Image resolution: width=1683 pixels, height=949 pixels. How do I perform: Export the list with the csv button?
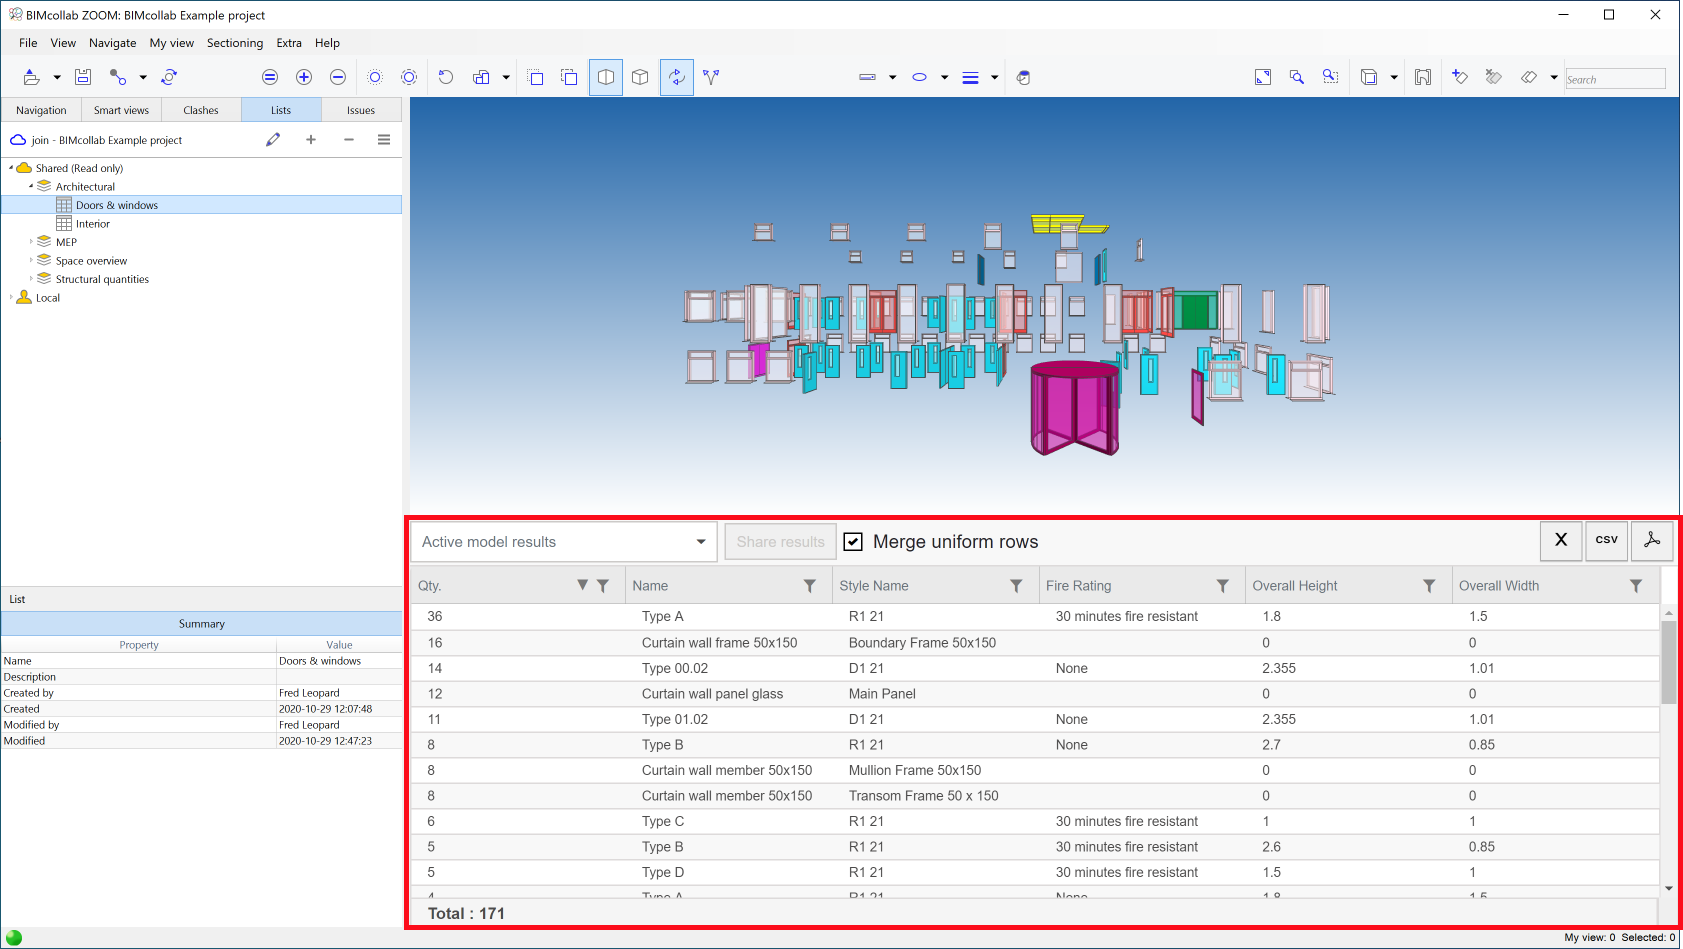pyautogui.click(x=1606, y=541)
